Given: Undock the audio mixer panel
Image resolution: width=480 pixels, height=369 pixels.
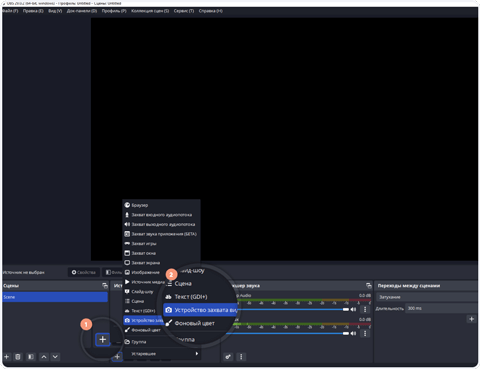Looking at the screenshot, I should point(368,286).
